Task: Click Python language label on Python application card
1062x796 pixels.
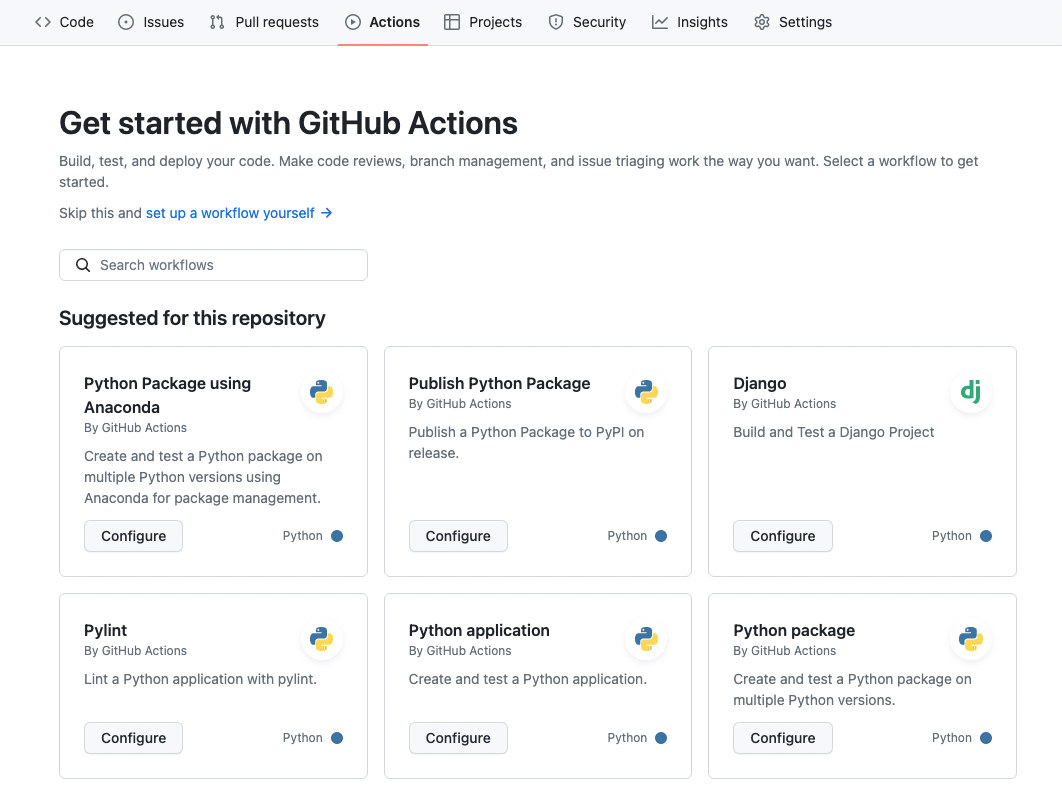Action: 627,738
